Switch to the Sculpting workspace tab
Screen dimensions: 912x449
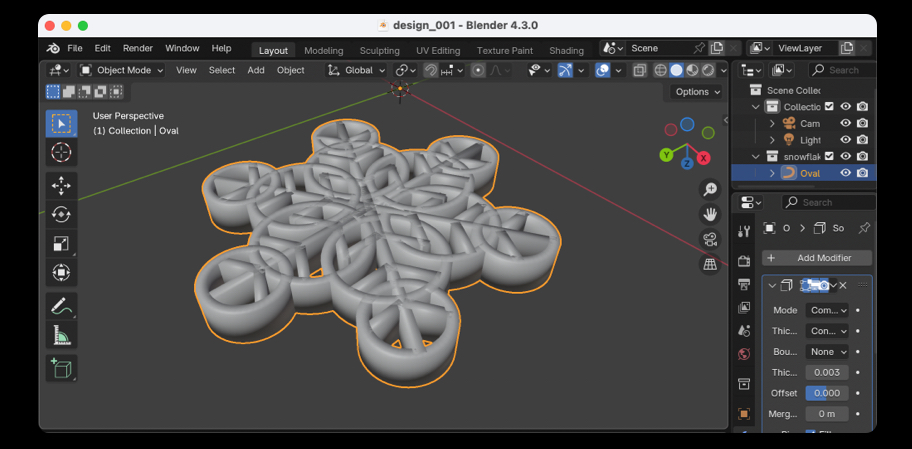[379, 51]
